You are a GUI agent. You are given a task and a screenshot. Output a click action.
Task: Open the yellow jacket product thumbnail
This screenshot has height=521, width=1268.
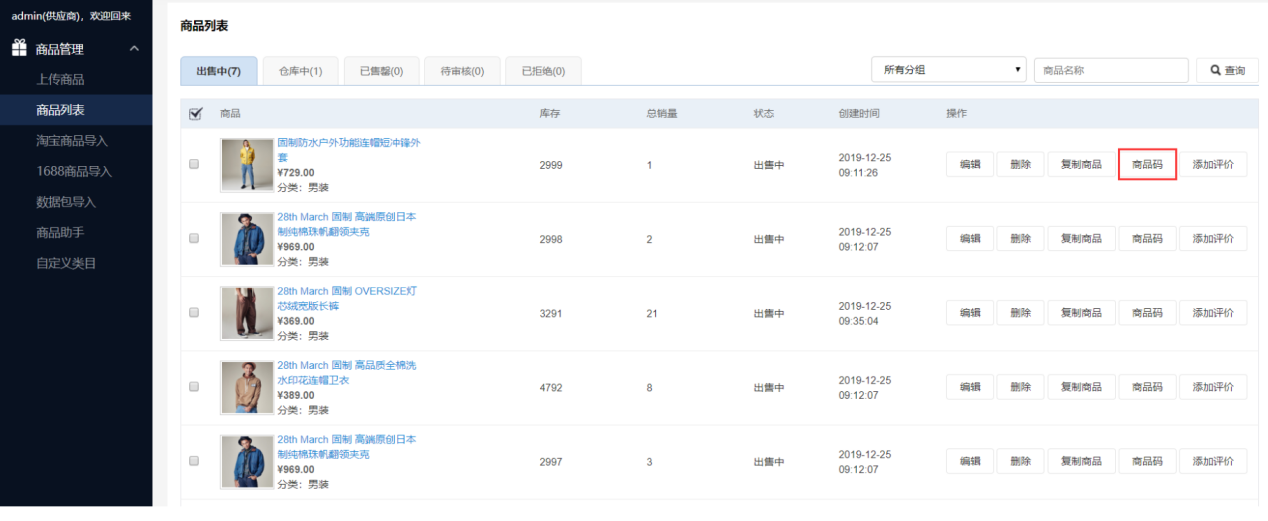(246, 165)
